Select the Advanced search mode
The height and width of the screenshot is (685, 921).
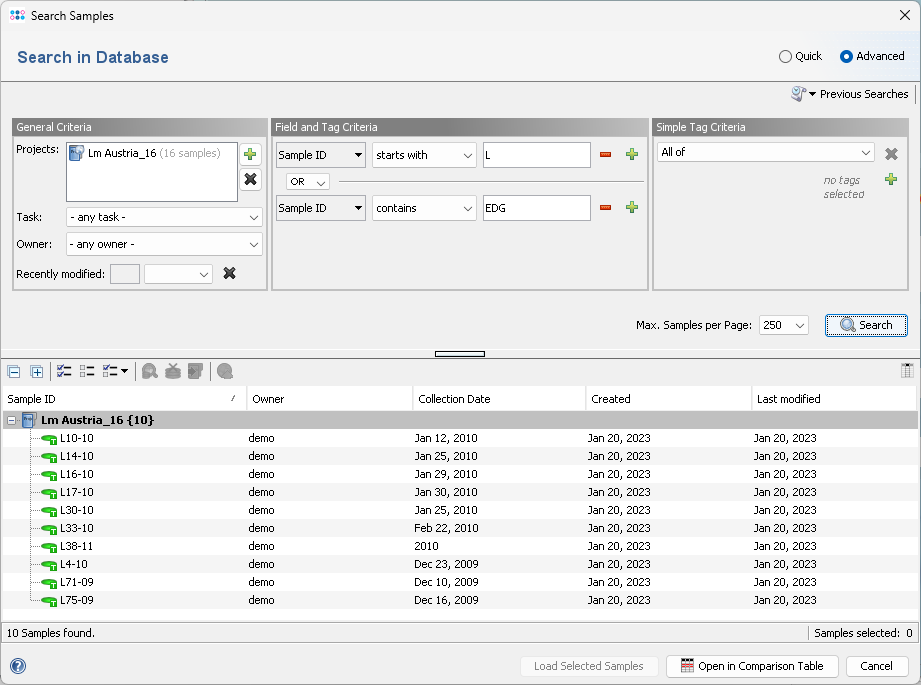click(847, 57)
